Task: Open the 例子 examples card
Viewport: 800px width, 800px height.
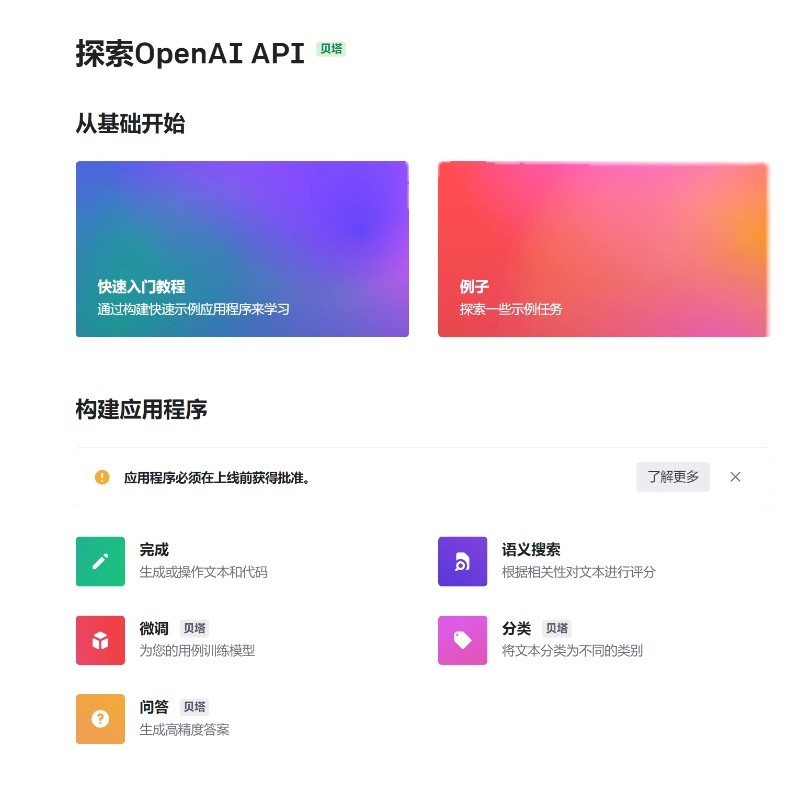Action: point(603,249)
